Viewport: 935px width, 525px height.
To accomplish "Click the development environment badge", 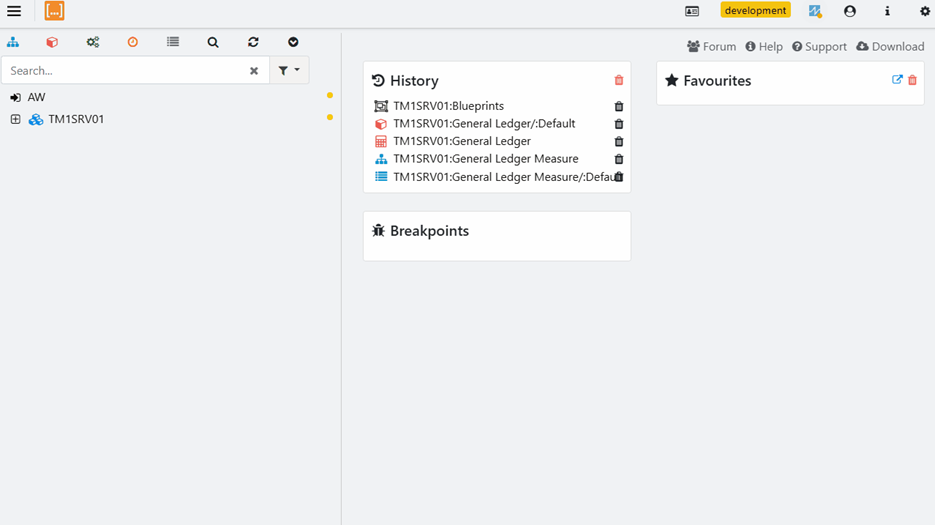I will point(756,10).
